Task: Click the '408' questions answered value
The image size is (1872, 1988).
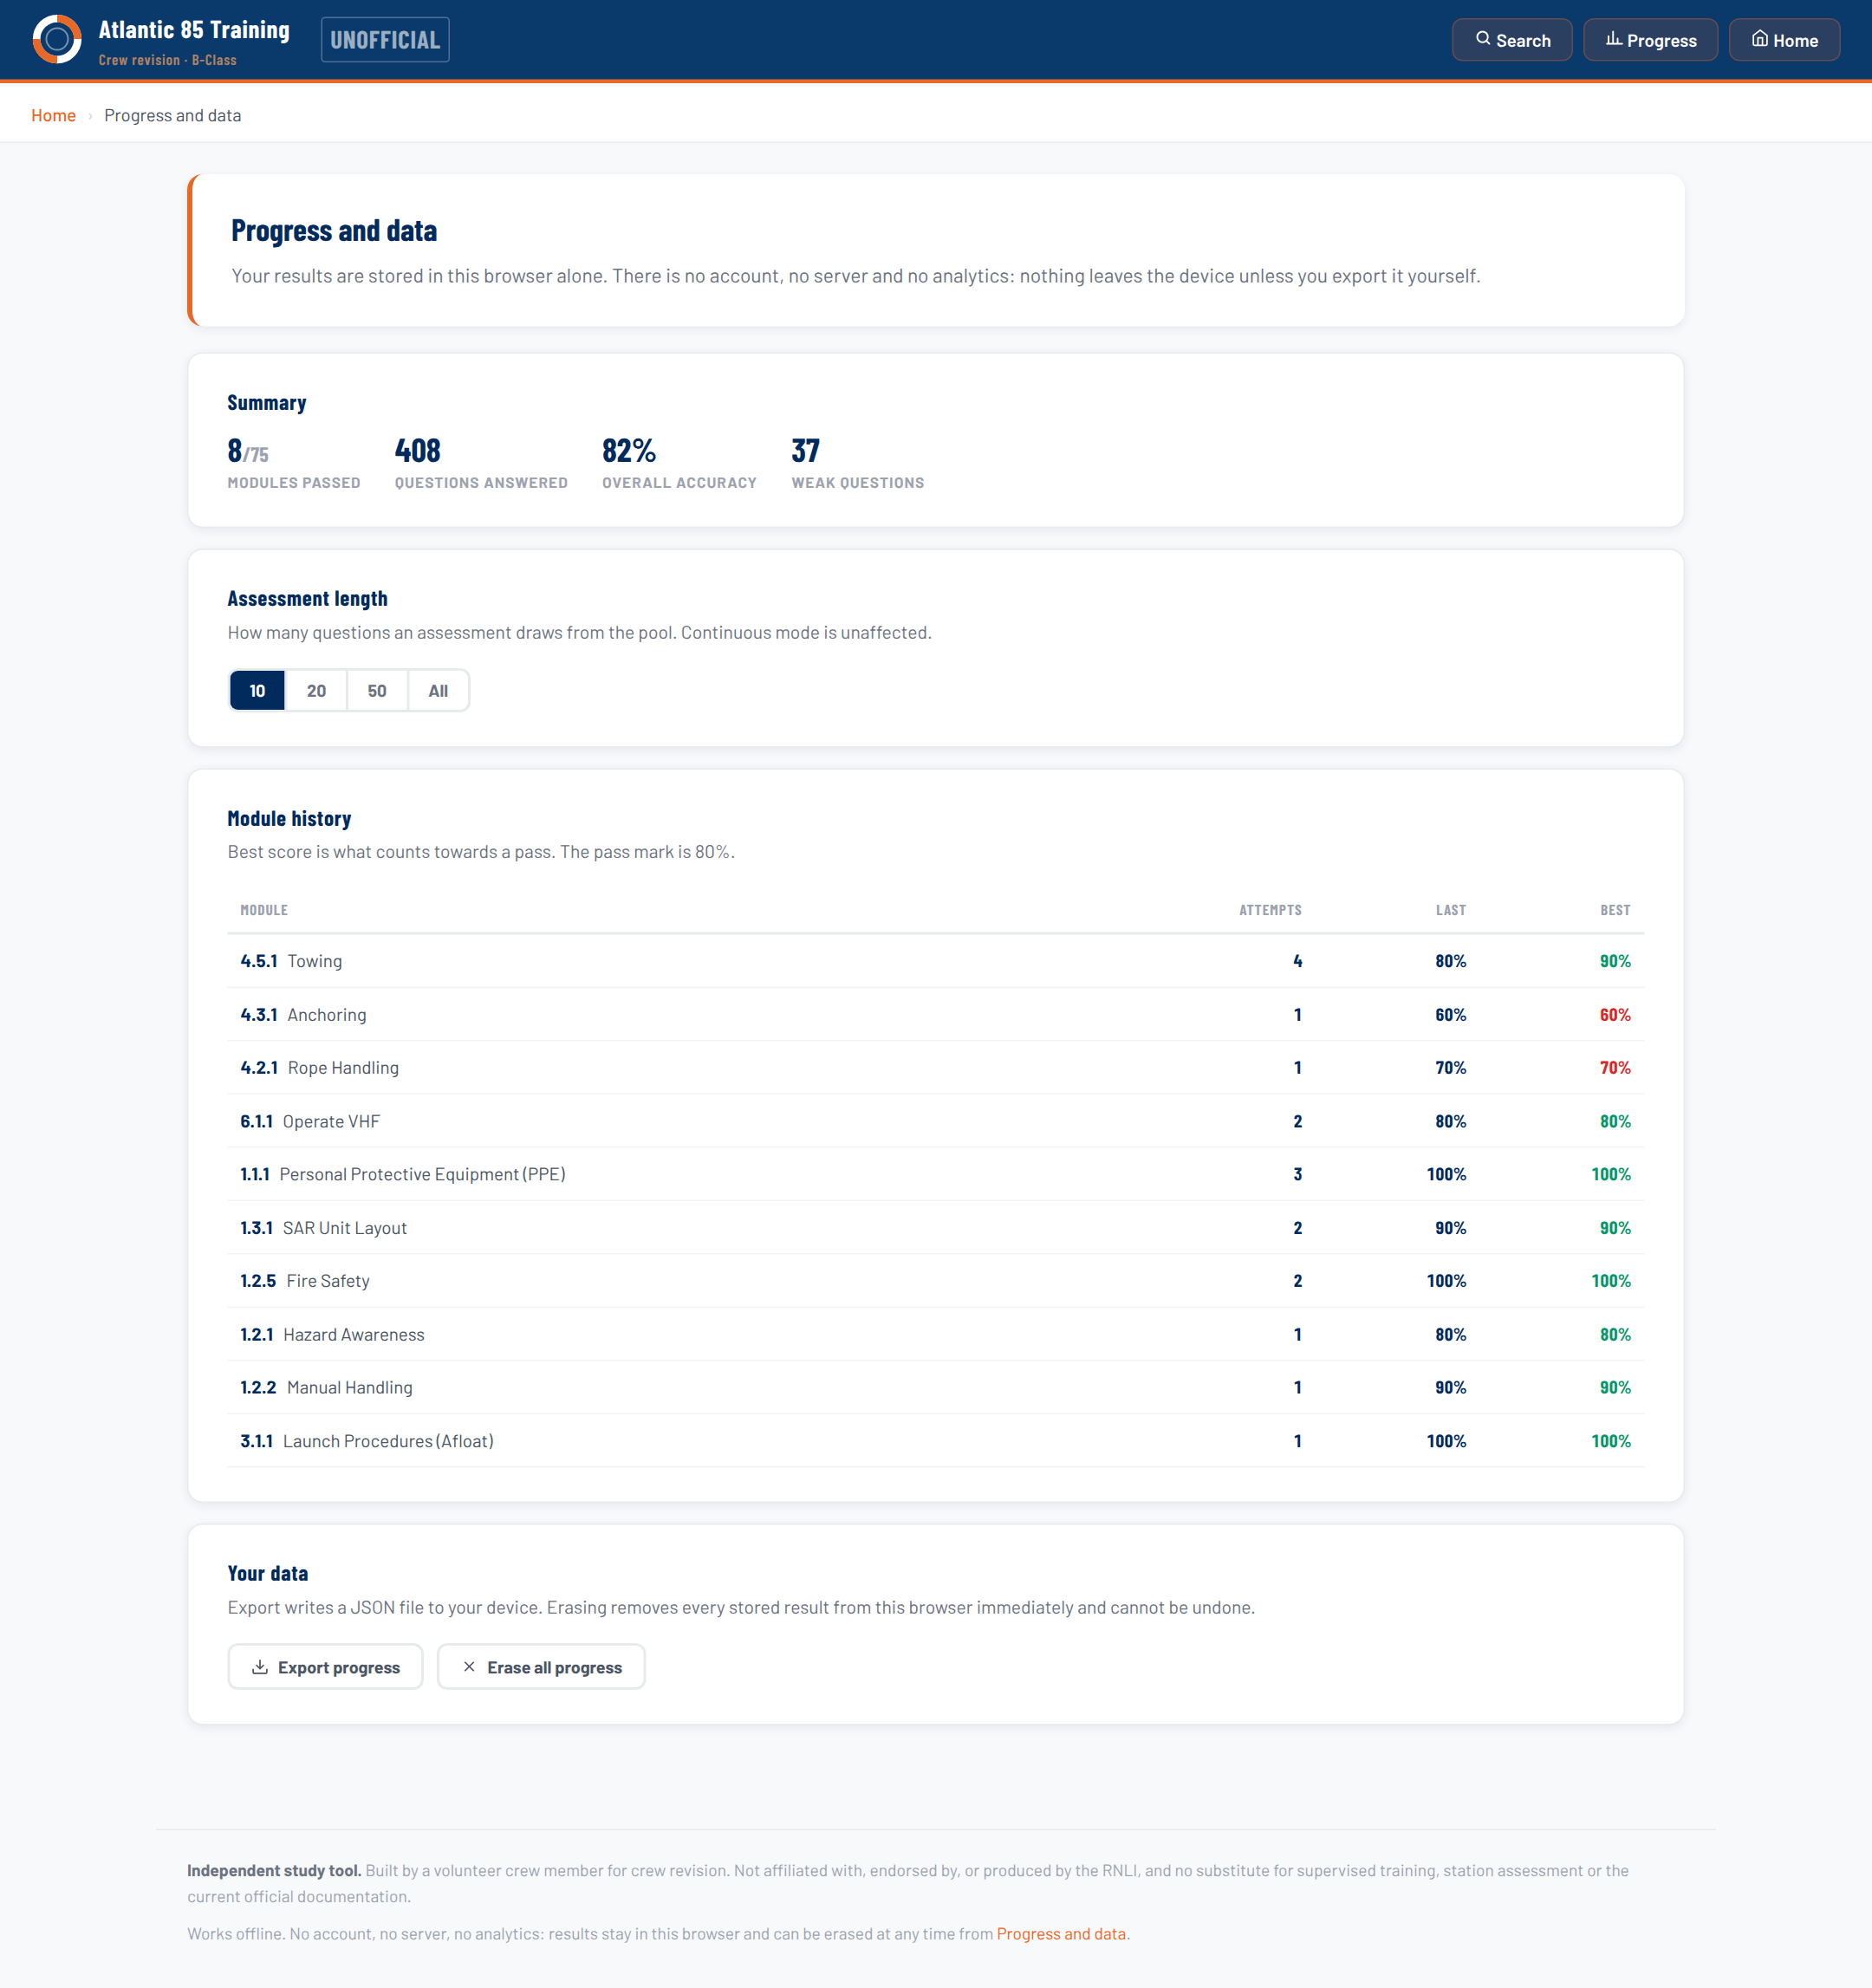Action: point(418,451)
